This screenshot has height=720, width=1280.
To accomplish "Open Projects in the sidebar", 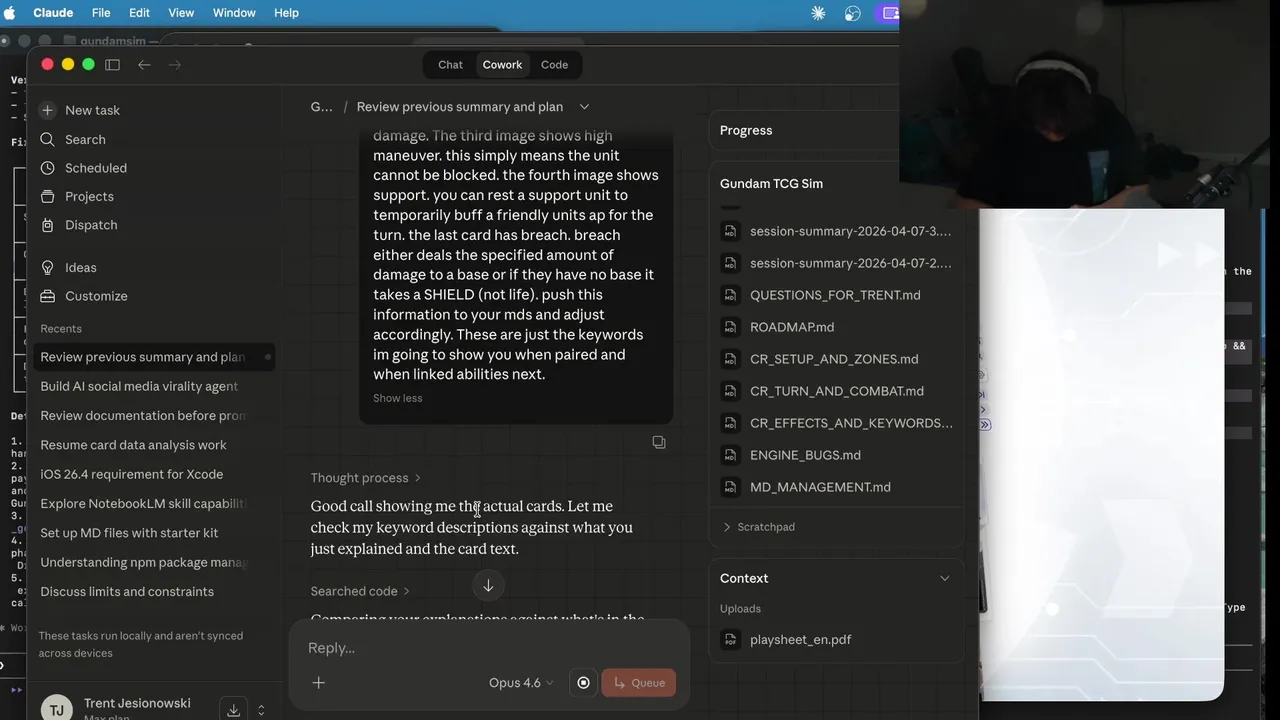I will tap(89, 196).
